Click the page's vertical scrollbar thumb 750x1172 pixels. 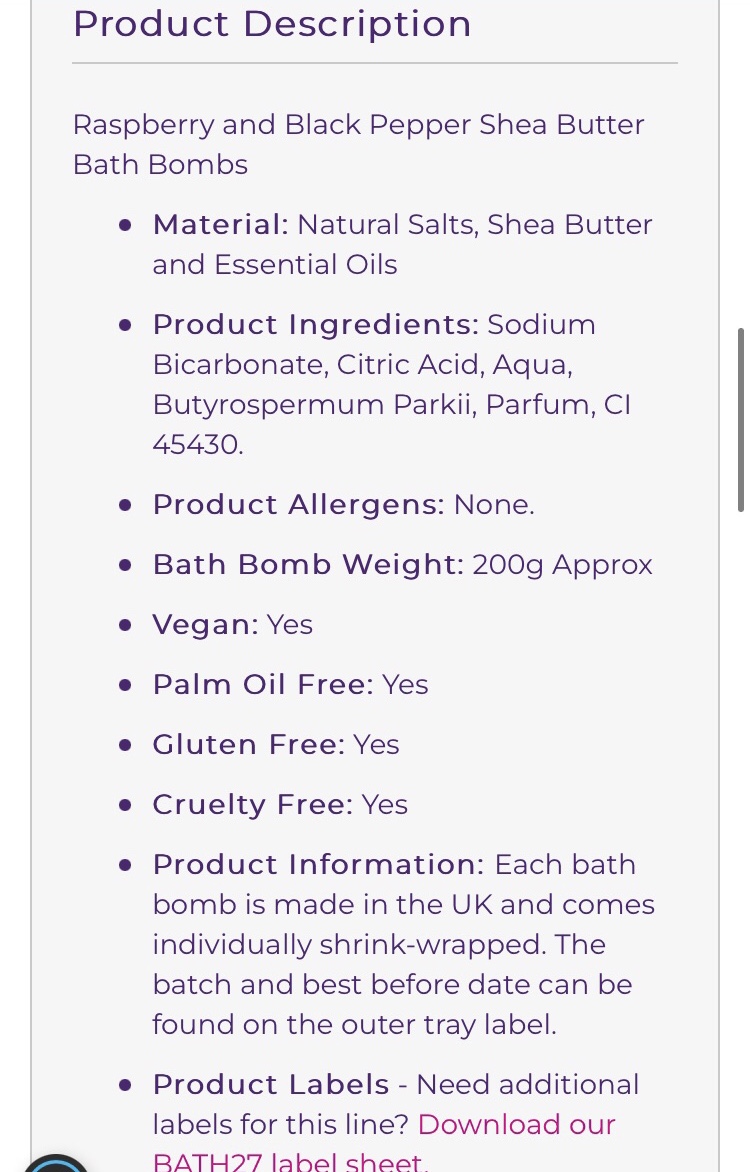(x=741, y=419)
